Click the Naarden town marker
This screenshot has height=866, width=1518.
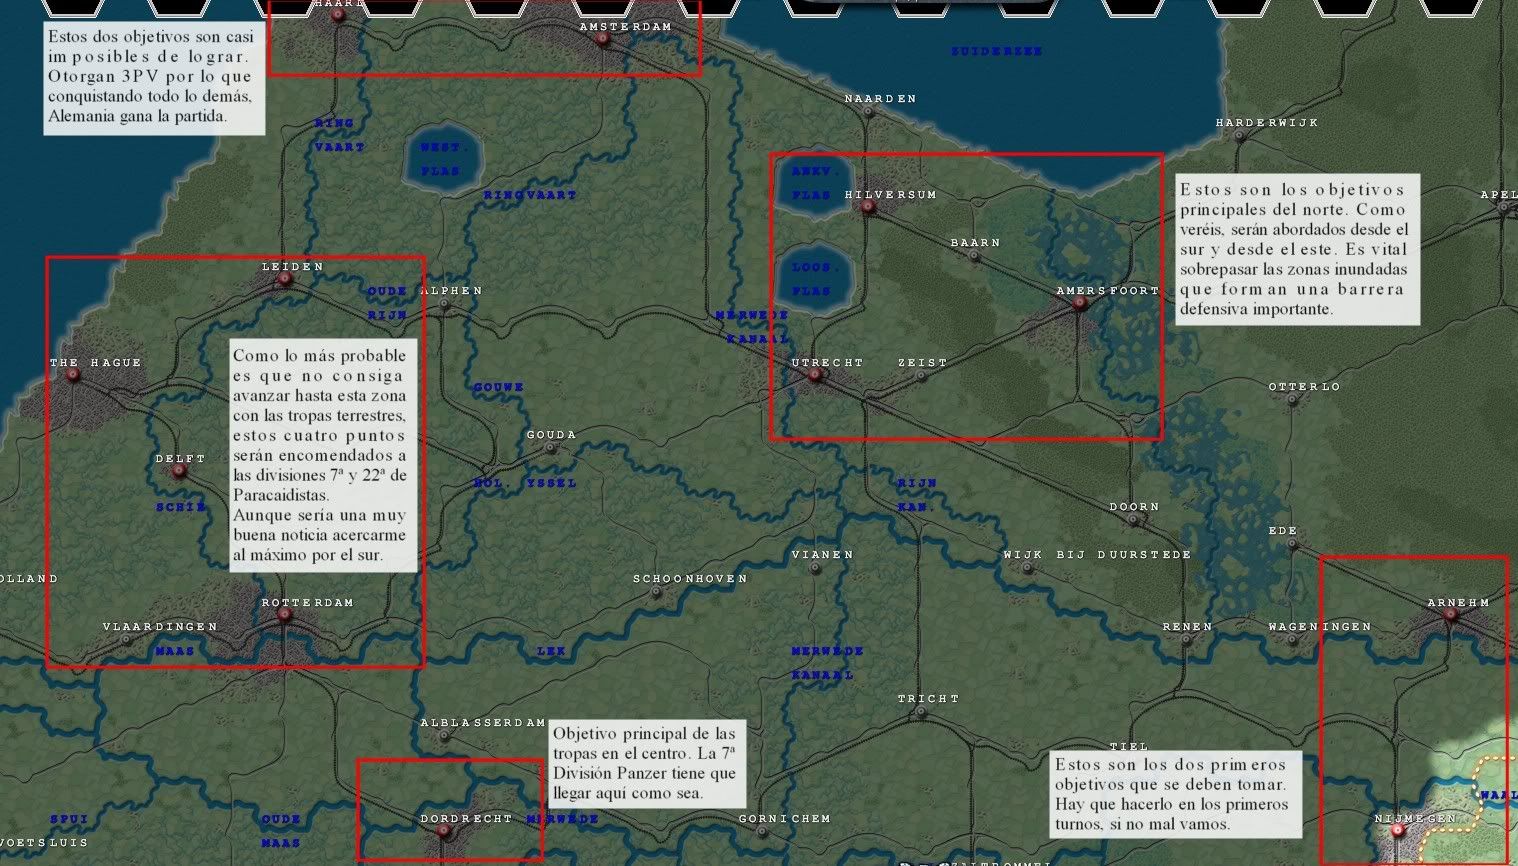[868, 111]
